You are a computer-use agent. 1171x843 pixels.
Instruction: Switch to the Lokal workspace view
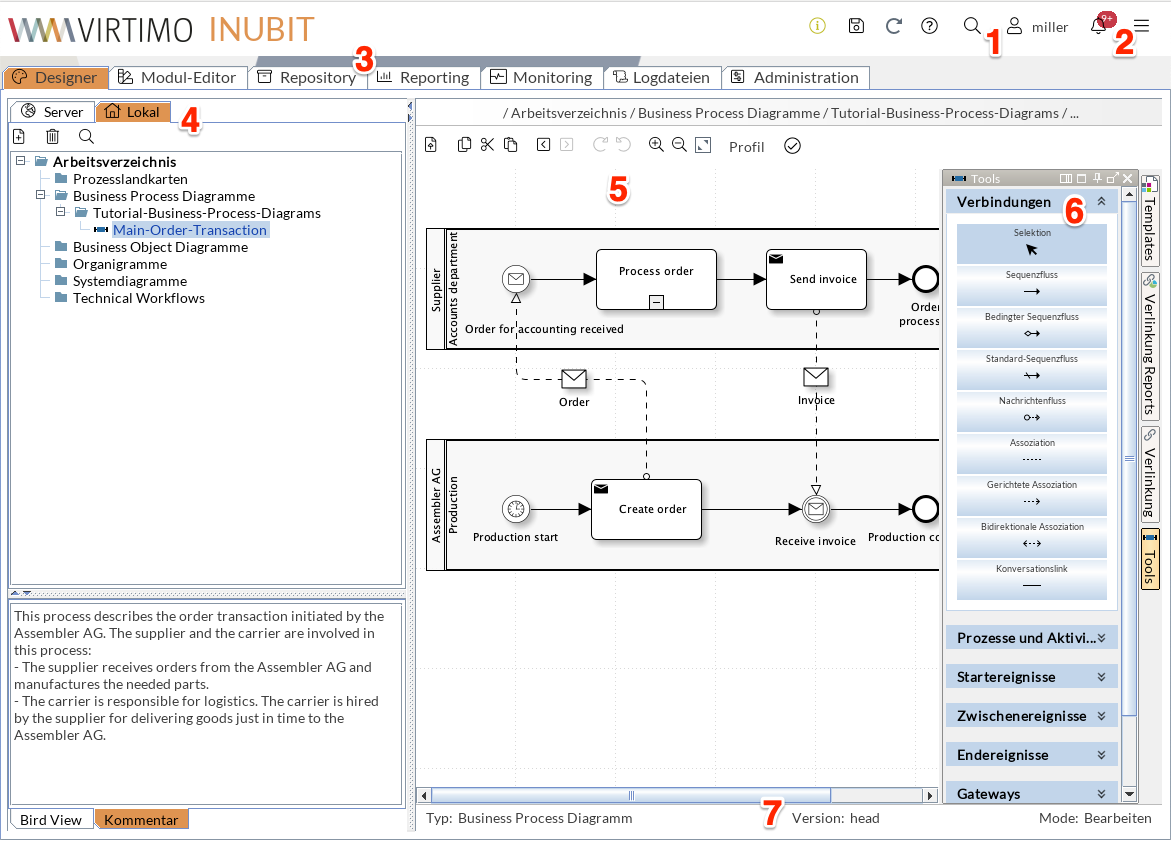[x=133, y=111]
